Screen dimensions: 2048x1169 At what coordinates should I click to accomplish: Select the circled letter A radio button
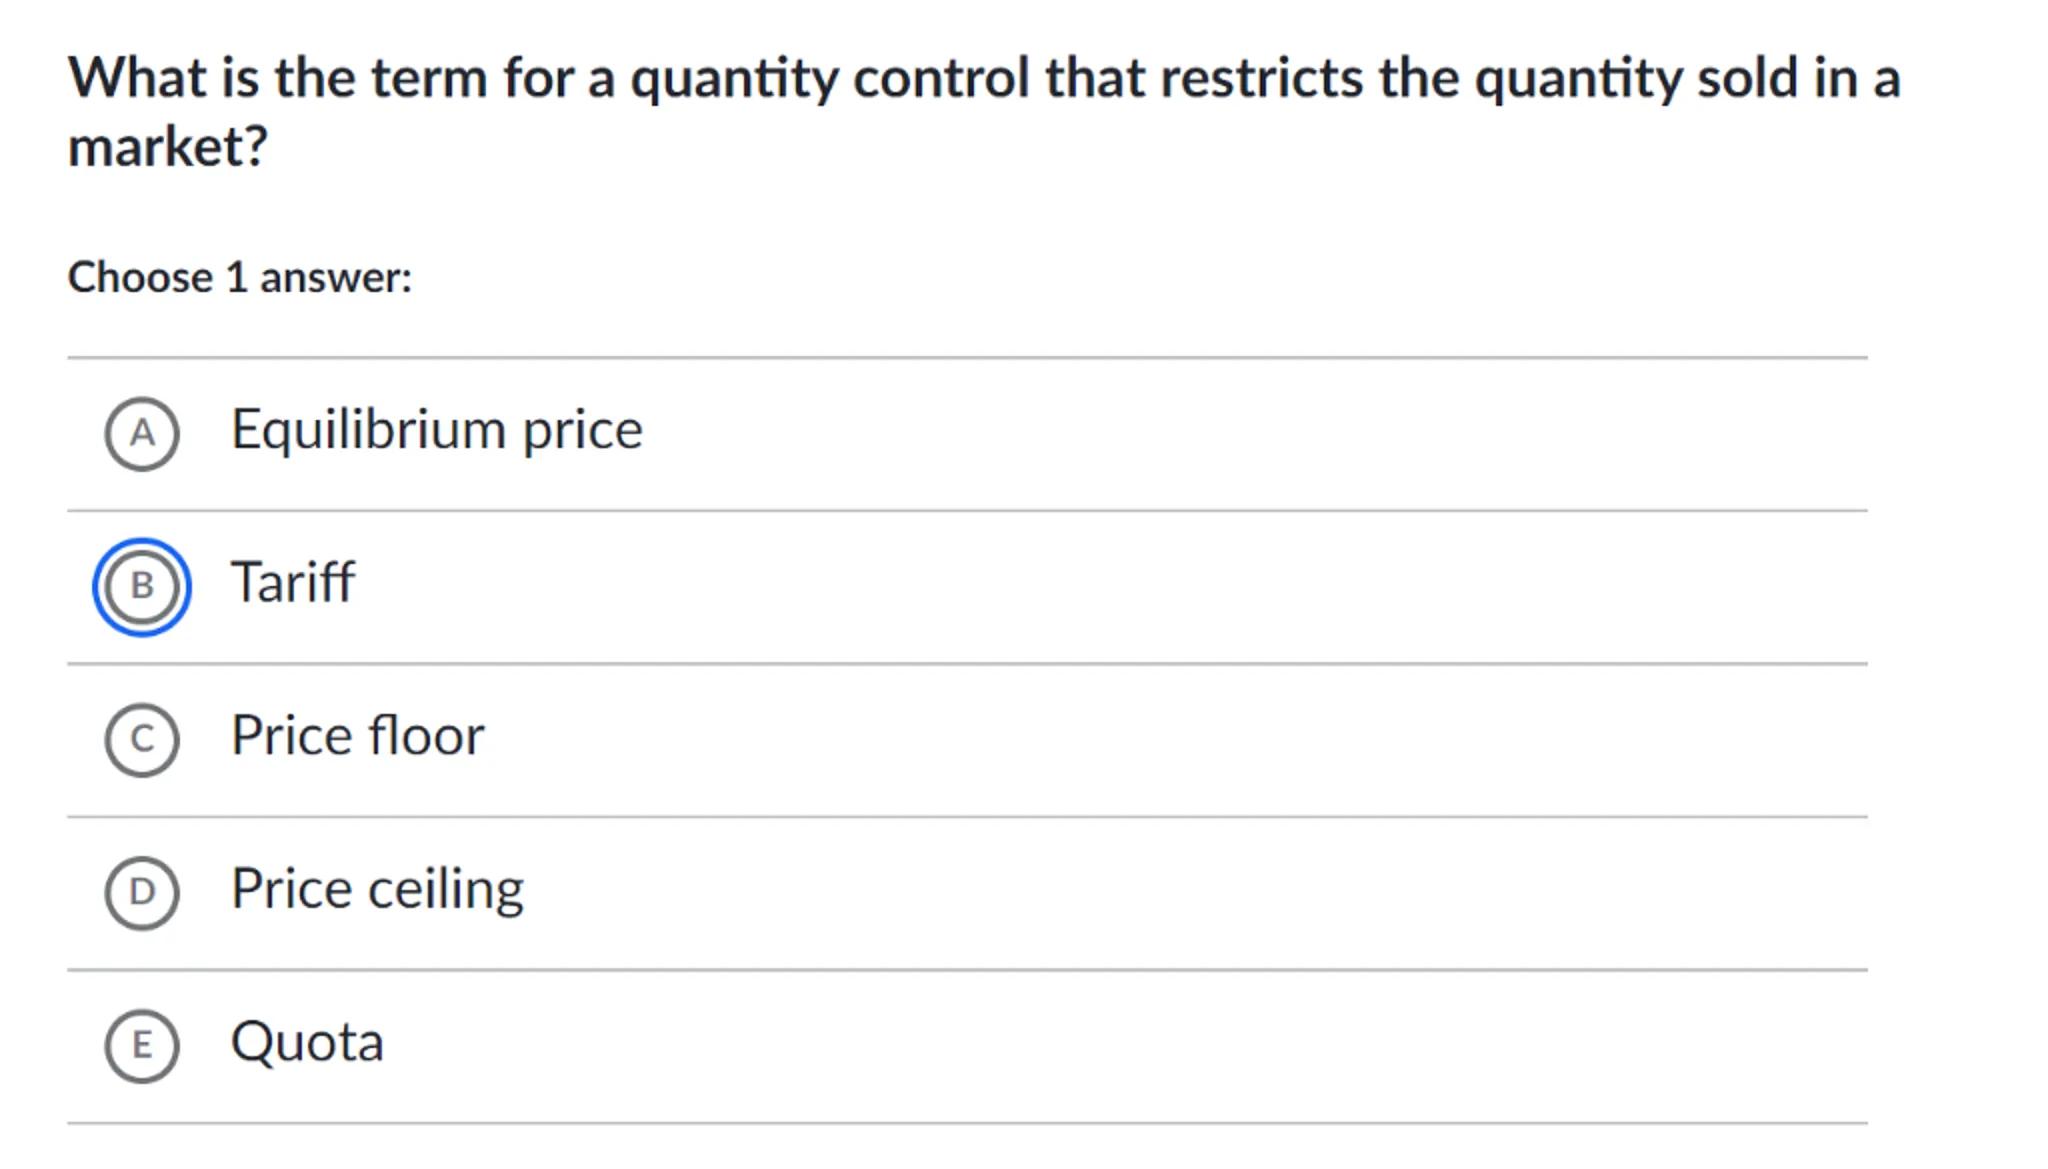[142, 434]
